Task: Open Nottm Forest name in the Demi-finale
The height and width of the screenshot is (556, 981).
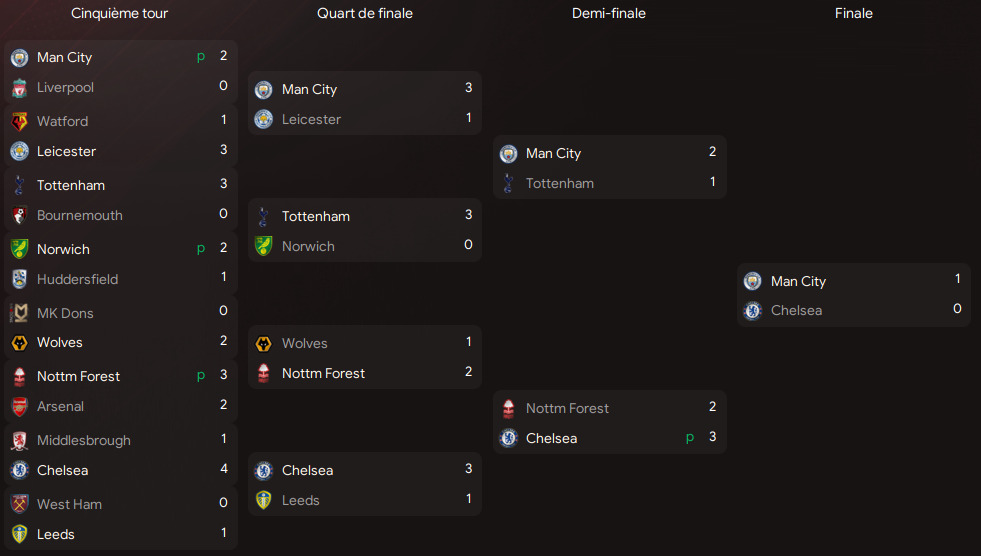Action: (567, 408)
